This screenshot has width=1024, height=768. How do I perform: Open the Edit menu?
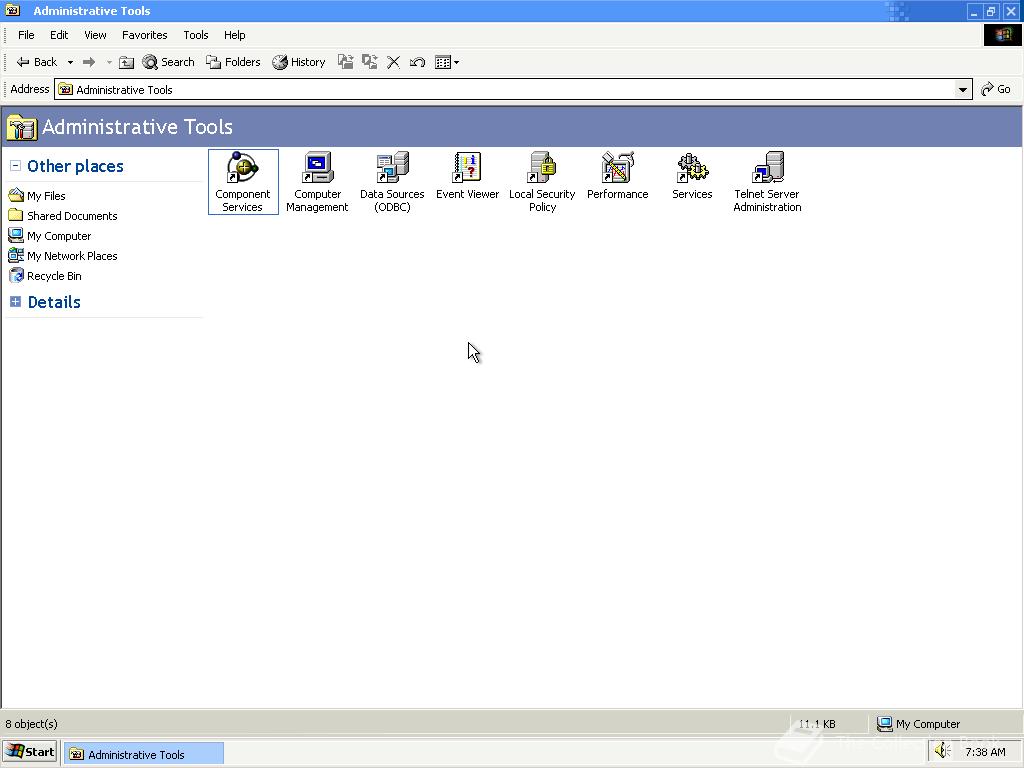pos(59,35)
